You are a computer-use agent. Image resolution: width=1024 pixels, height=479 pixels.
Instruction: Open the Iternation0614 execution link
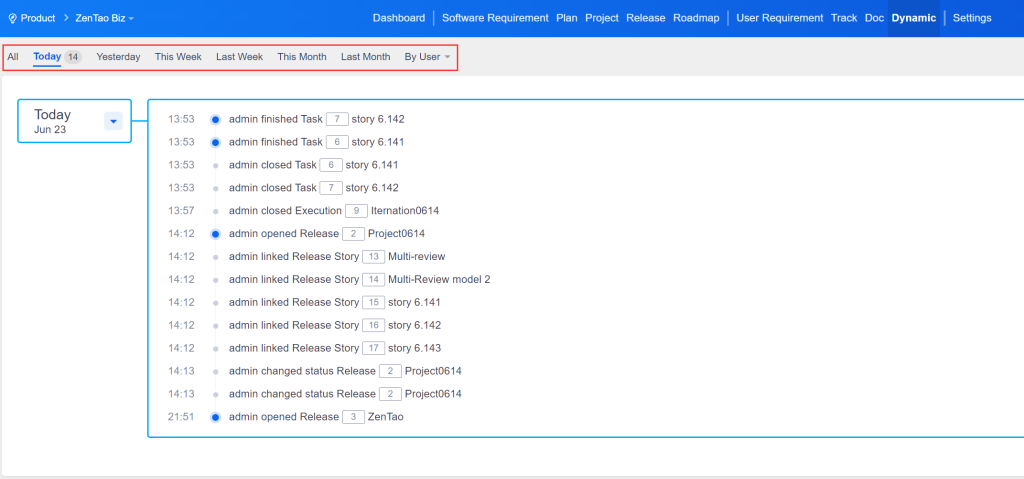(405, 211)
